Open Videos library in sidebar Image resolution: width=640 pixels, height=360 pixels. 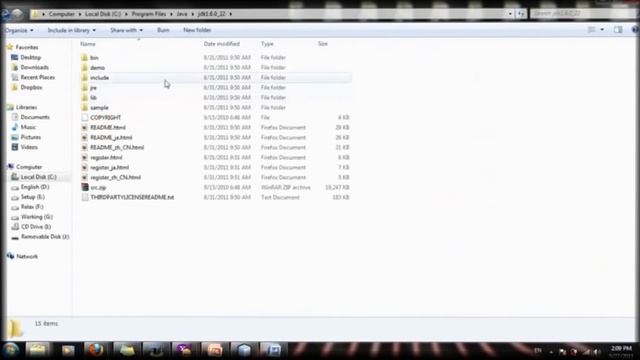[x=29, y=147]
